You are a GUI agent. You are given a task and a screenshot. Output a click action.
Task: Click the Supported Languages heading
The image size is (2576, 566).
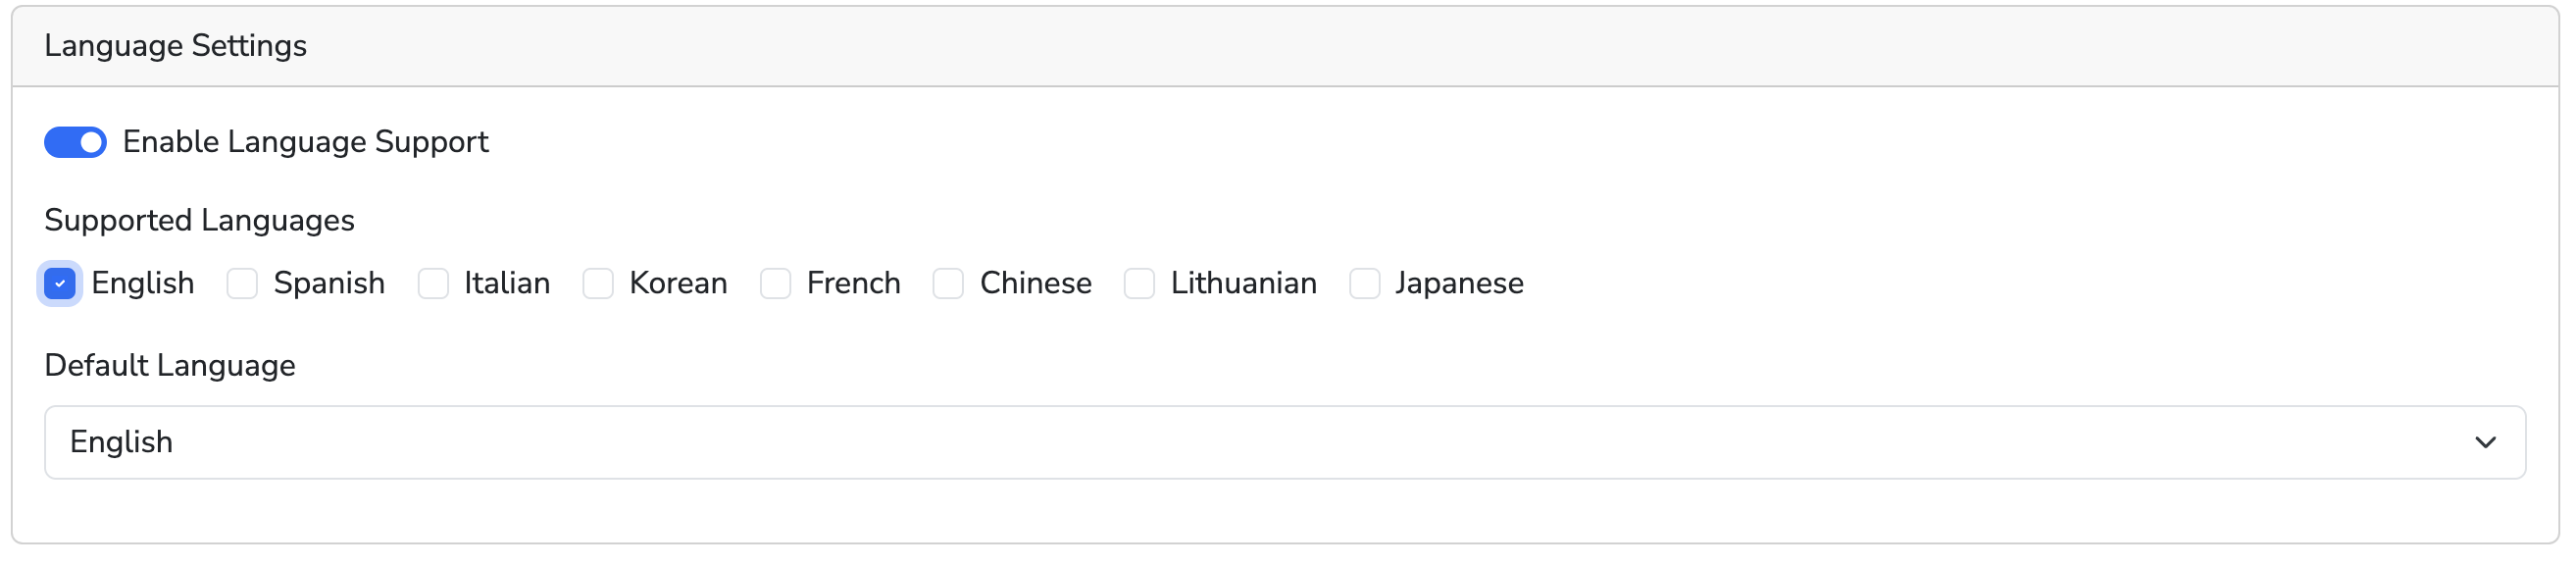[x=199, y=220]
